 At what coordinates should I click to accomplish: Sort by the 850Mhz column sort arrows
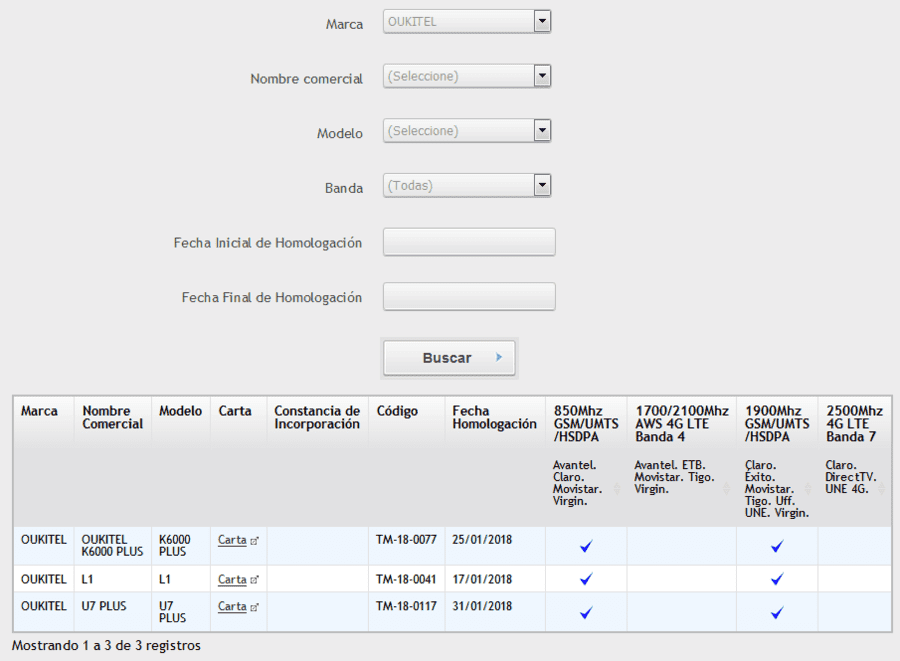617,489
